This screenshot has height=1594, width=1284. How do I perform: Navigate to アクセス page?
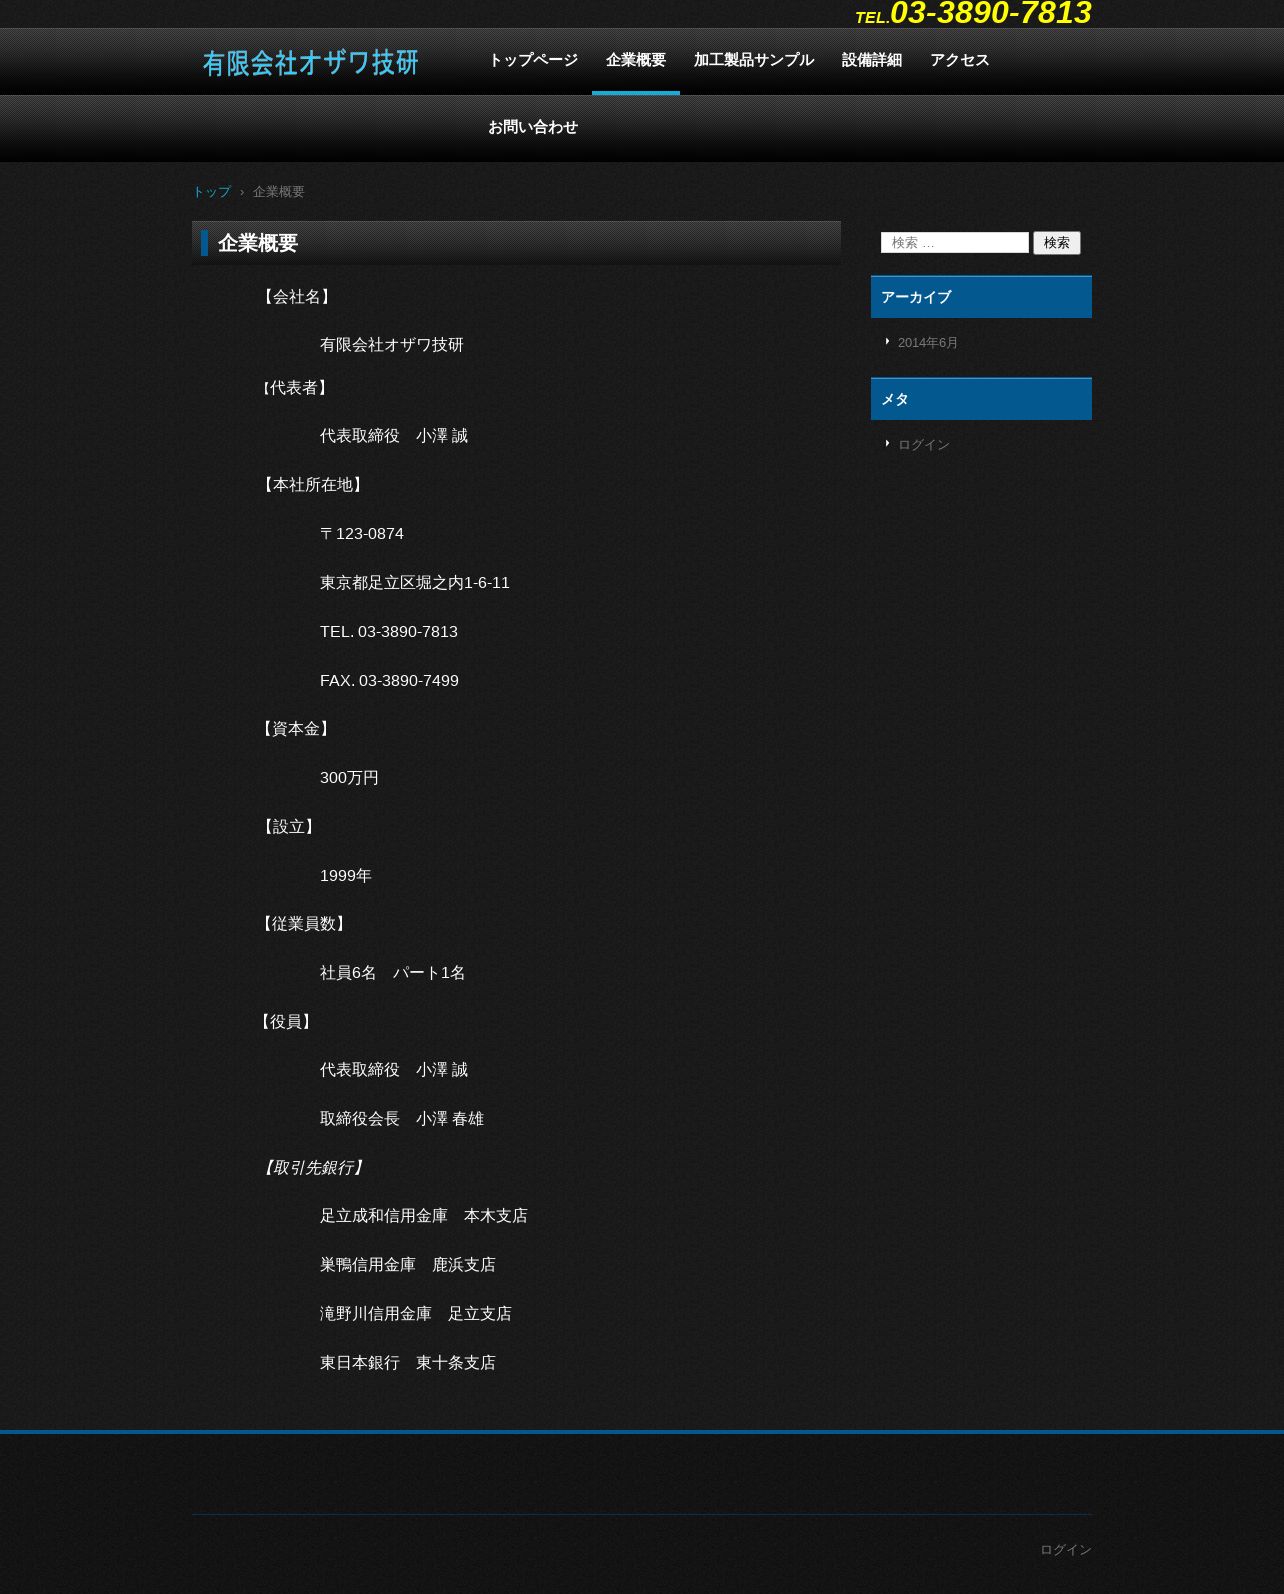tap(960, 61)
